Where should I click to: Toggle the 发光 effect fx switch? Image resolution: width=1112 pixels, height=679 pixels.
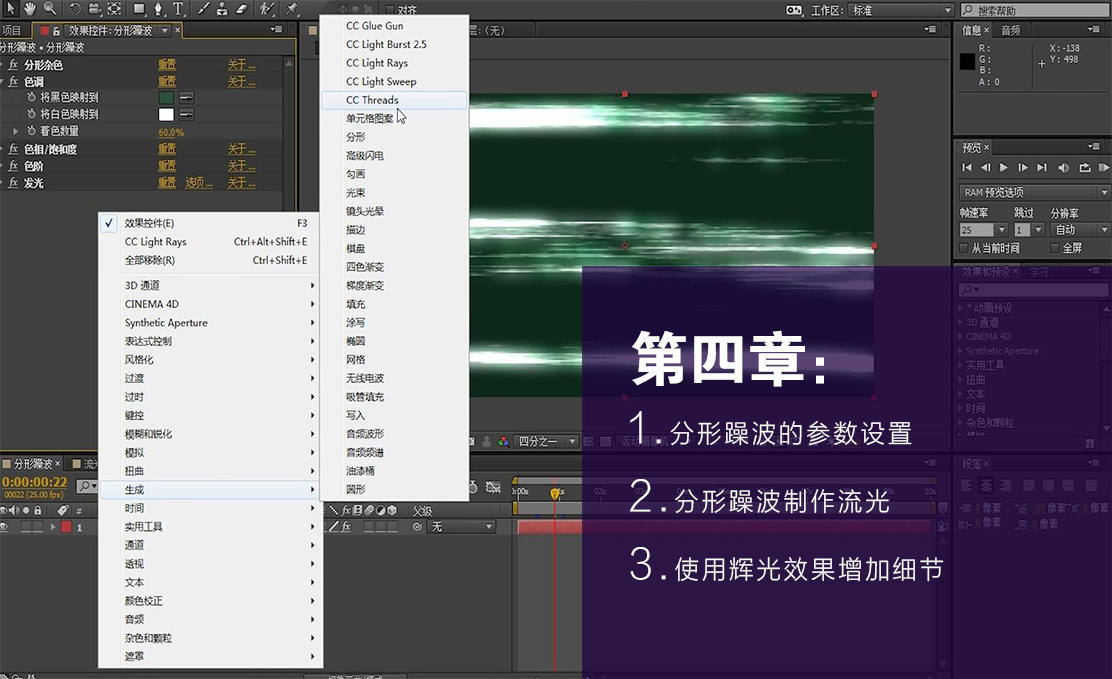13,183
